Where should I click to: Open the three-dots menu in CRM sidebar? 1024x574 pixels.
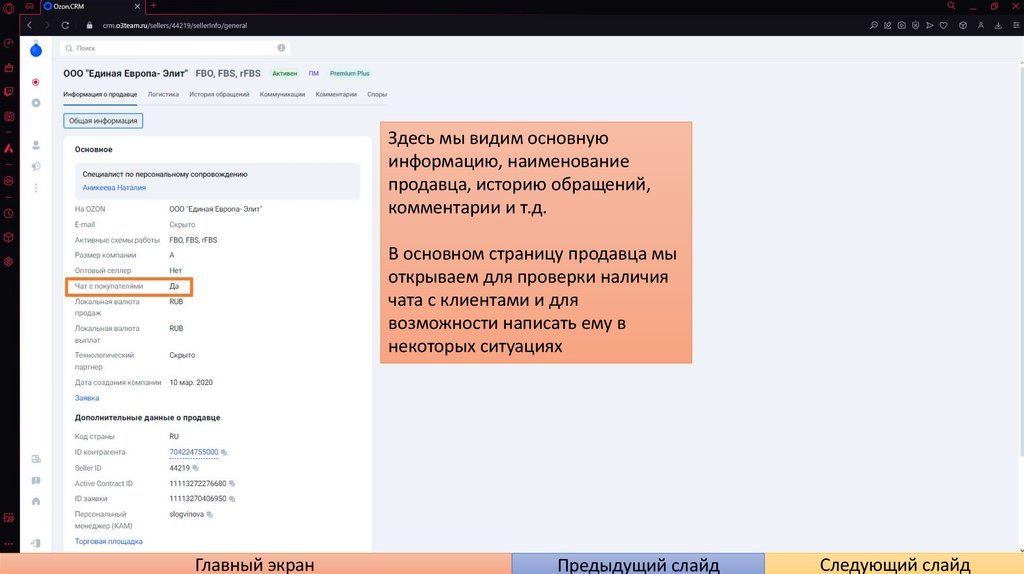click(x=36, y=188)
